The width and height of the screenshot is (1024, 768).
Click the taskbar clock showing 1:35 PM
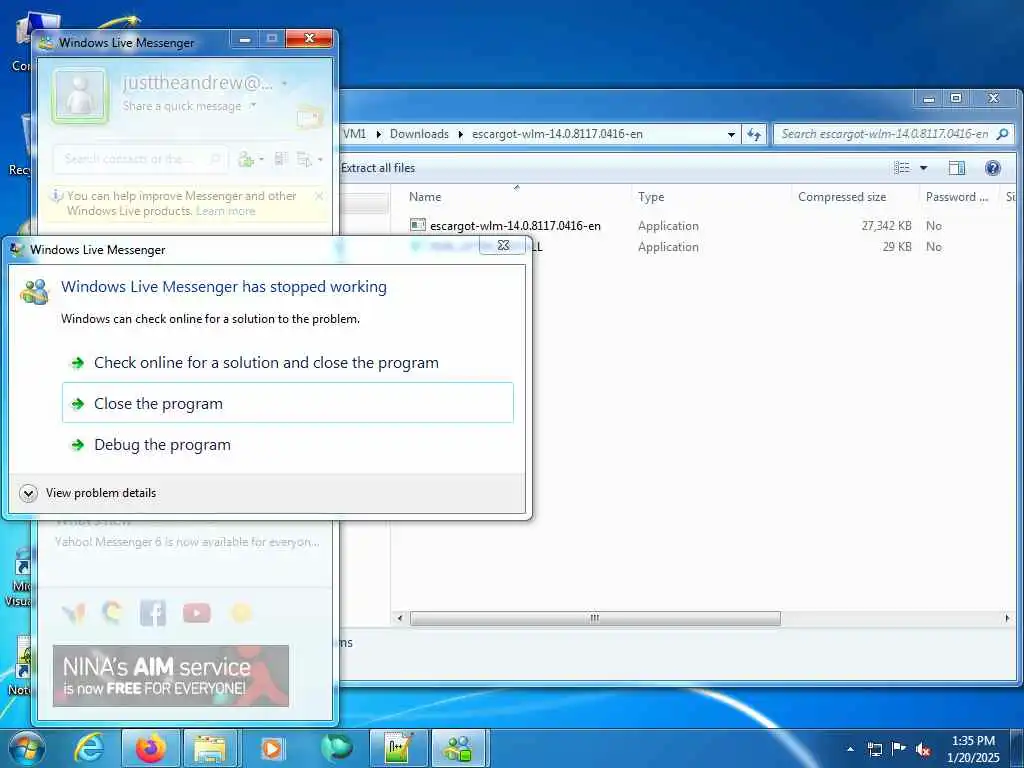[x=973, y=749]
